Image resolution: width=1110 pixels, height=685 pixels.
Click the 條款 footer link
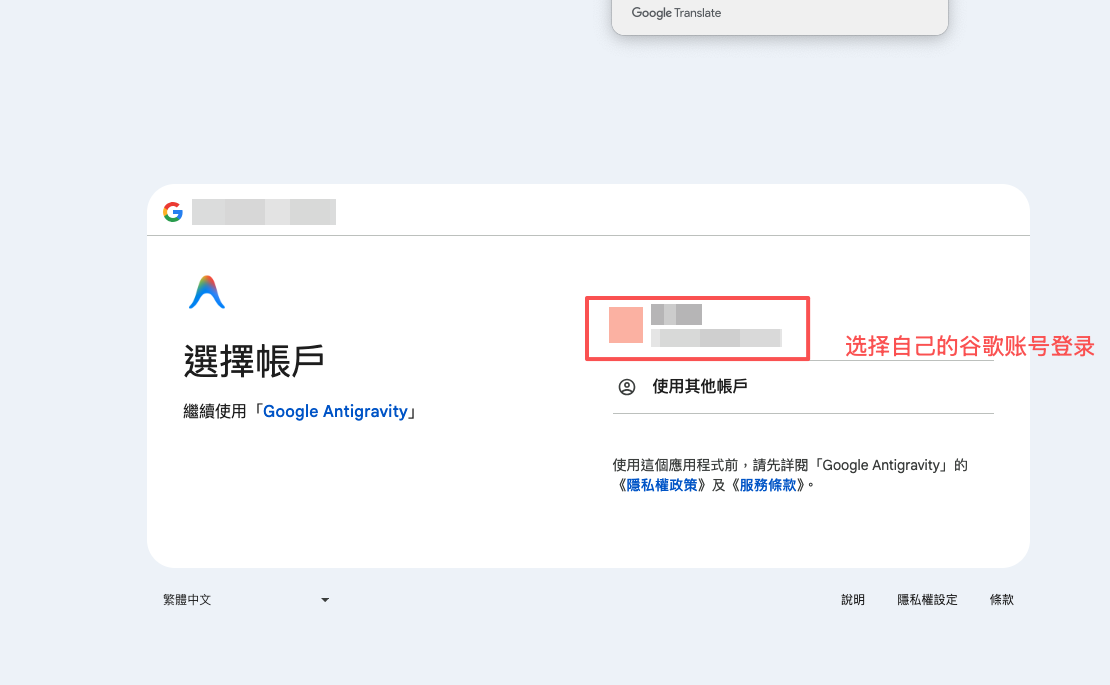tap(1001, 599)
